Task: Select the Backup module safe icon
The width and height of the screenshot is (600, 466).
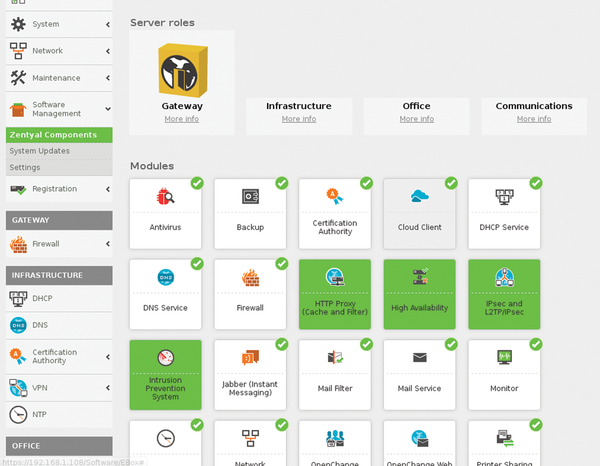Action: tap(250, 196)
